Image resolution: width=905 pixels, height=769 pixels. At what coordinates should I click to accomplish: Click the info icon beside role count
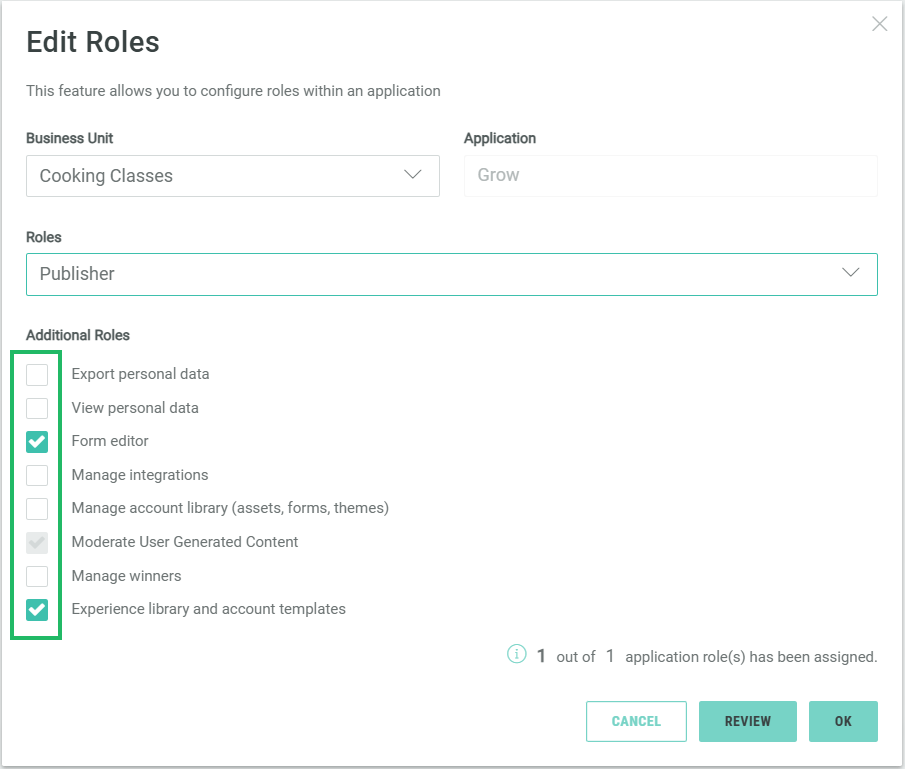pyautogui.click(x=516, y=655)
